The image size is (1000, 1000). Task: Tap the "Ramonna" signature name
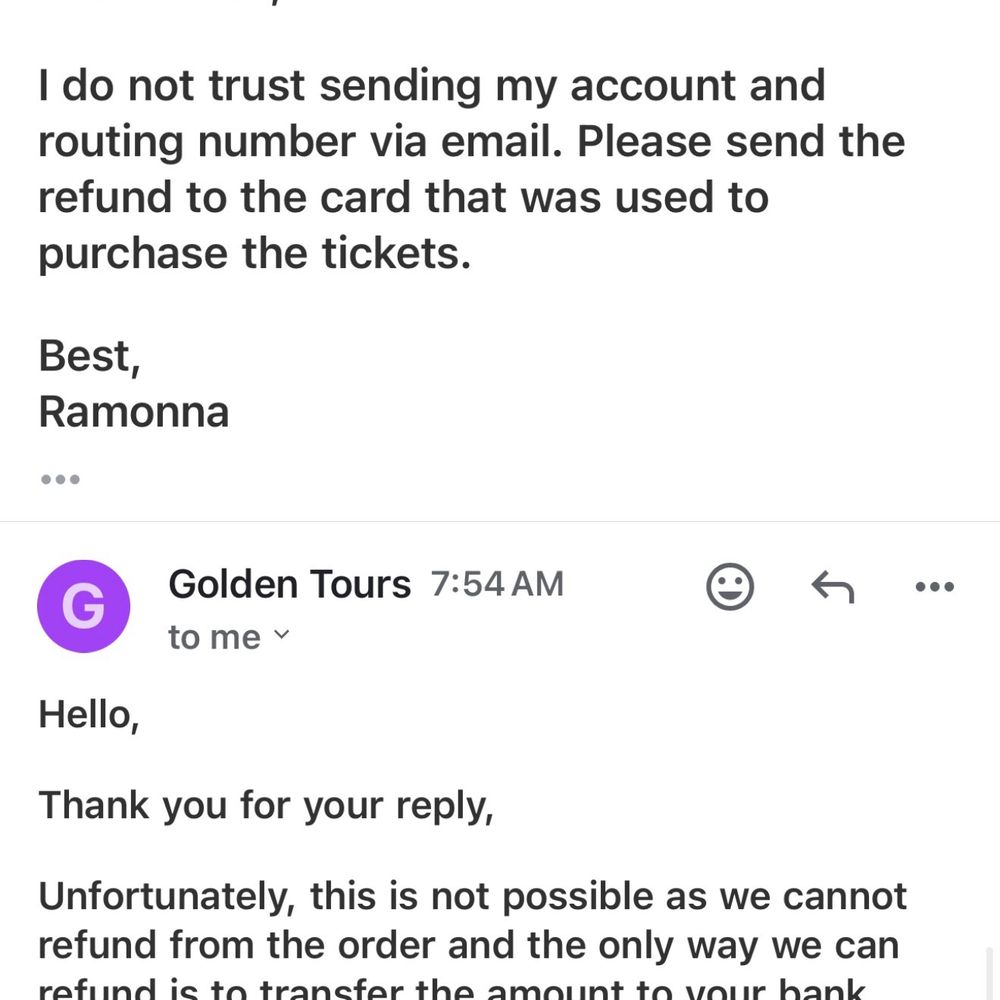click(x=133, y=412)
